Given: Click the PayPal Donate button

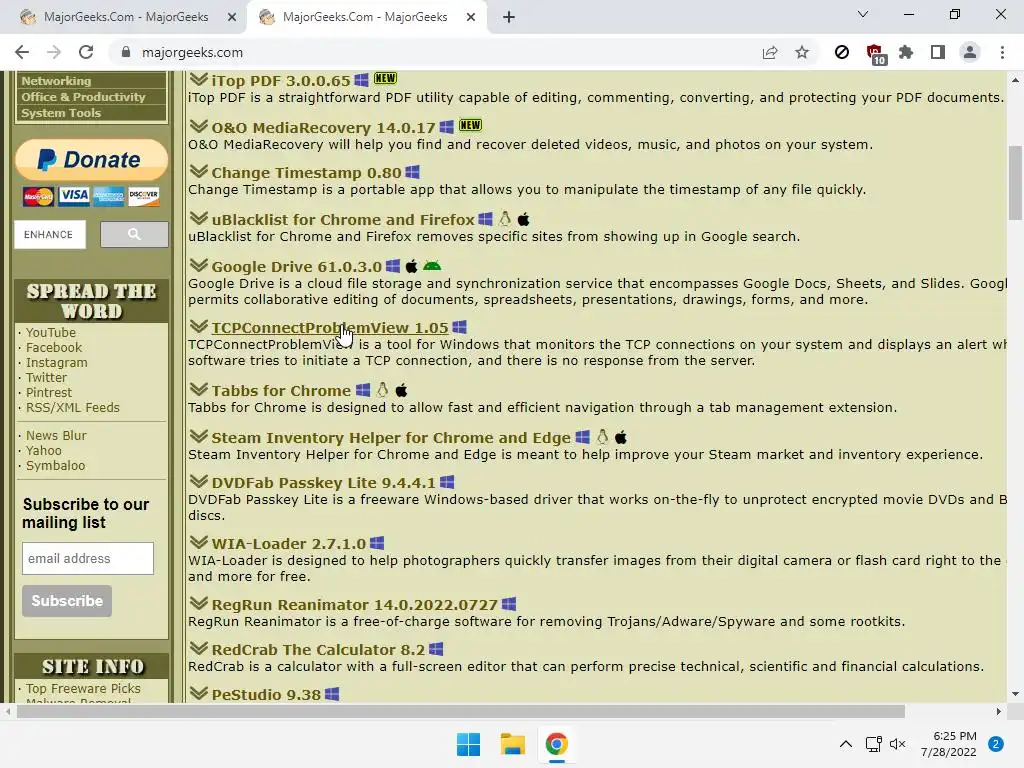Looking at the screenshot, I should tap(91, 159).
